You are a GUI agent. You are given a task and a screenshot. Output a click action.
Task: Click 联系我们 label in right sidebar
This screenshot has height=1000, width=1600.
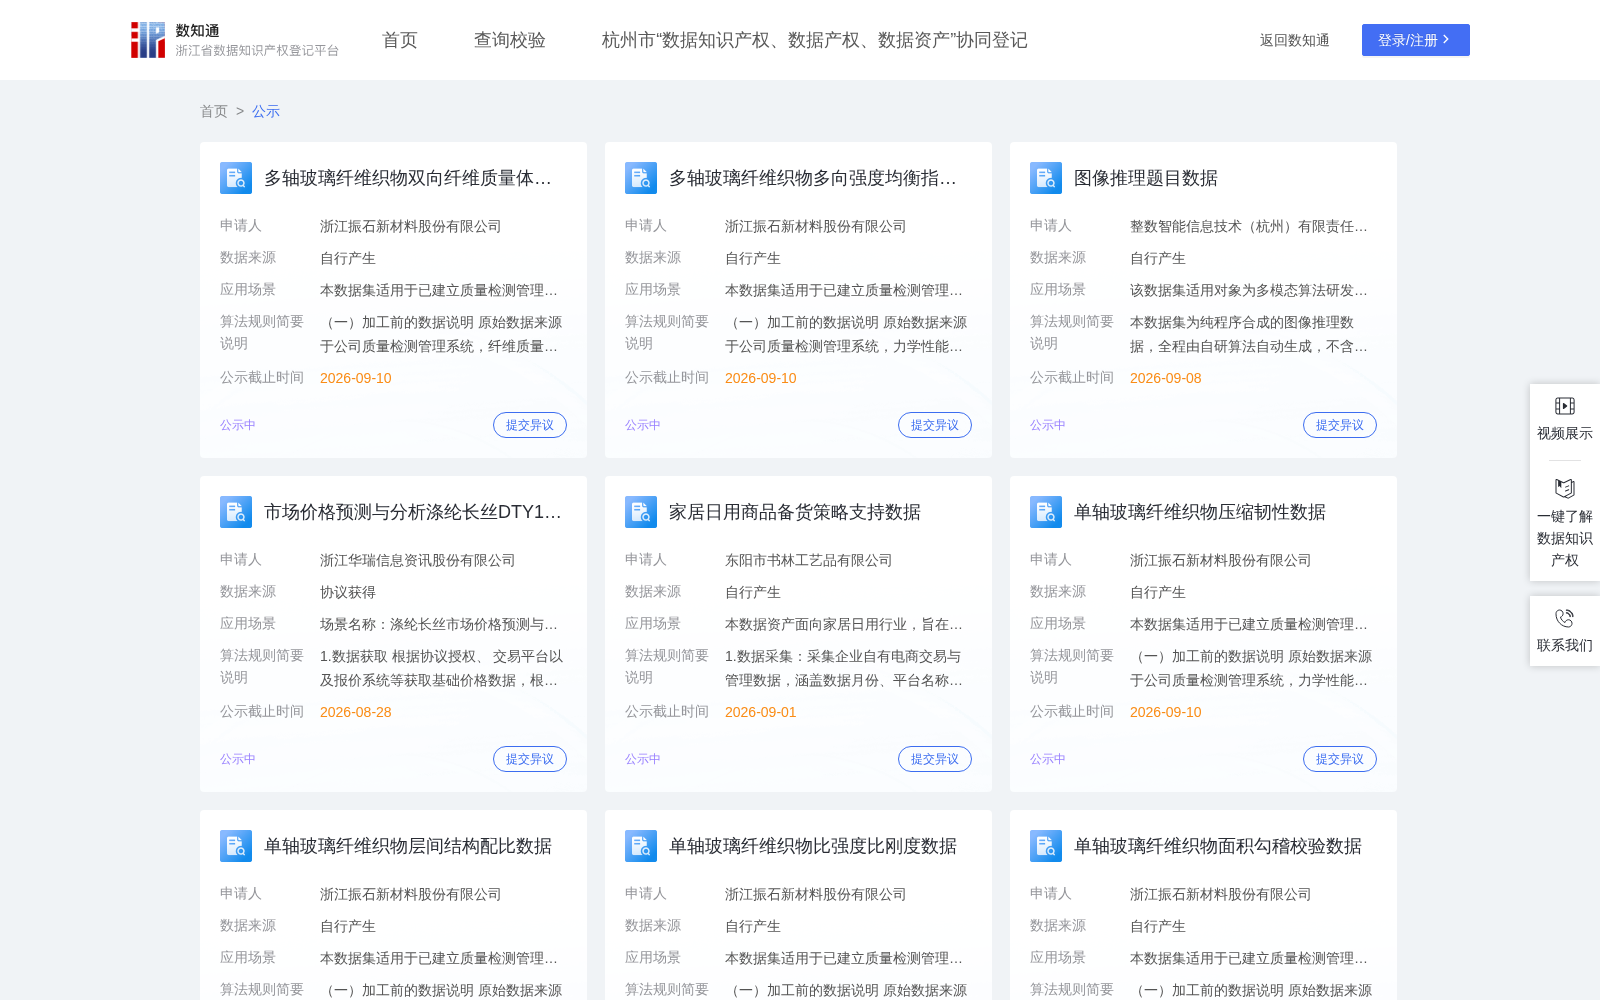pos(1565,645)
